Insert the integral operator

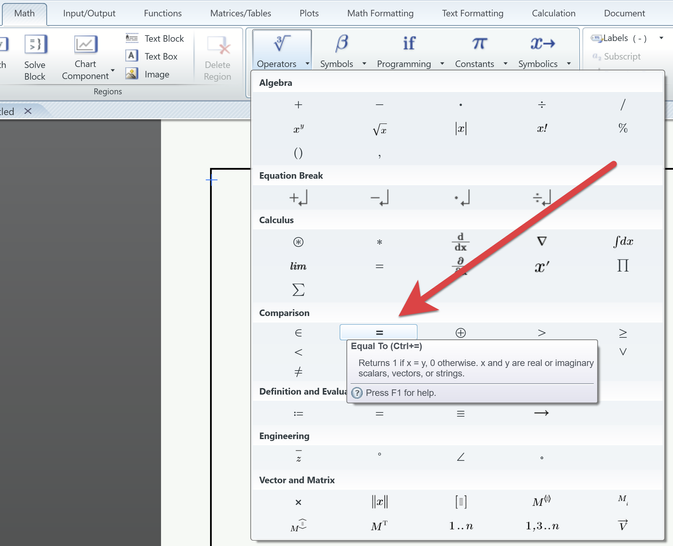pos(623,241)
